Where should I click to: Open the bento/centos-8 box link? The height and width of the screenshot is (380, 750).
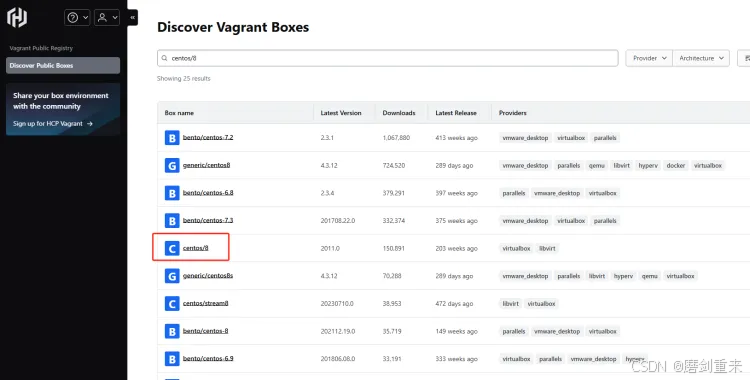tap(206, 331)
